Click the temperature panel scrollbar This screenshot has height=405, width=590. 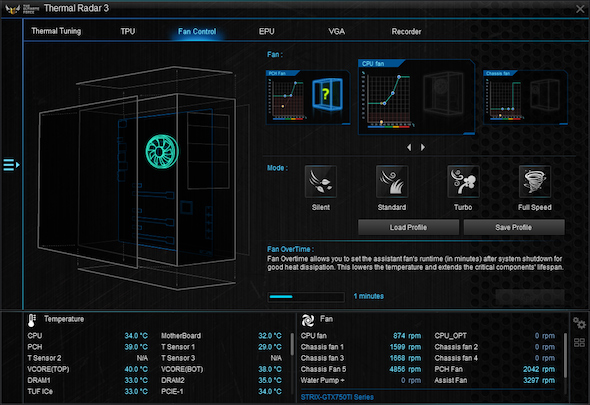(x=292, y=344)
